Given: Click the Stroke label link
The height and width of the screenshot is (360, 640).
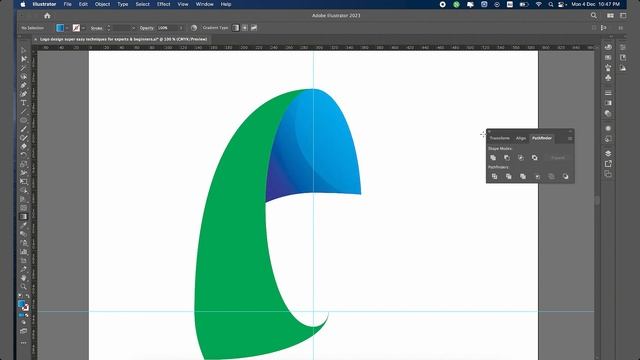Looking at the screenshot, I should pyautogui.click(x=96, y=28).
